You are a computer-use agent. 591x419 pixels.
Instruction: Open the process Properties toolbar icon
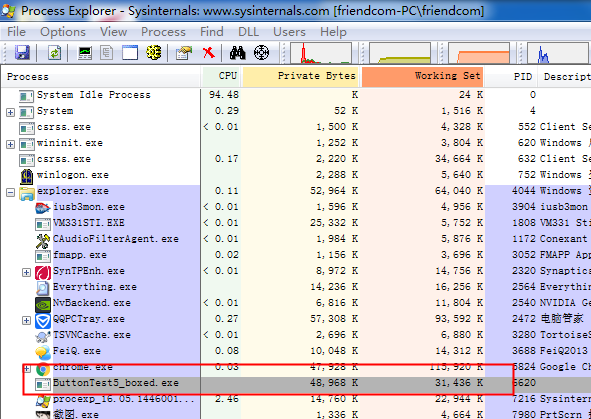pos(184,52)
